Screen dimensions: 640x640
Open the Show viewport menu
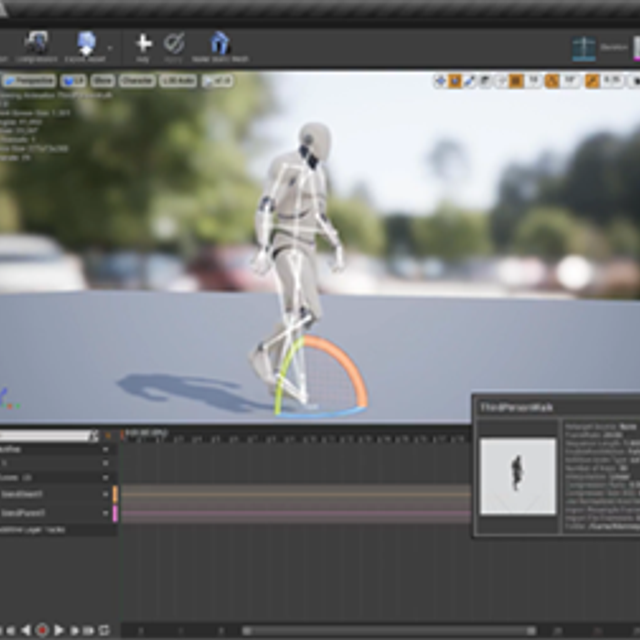(x=103, y=81)
